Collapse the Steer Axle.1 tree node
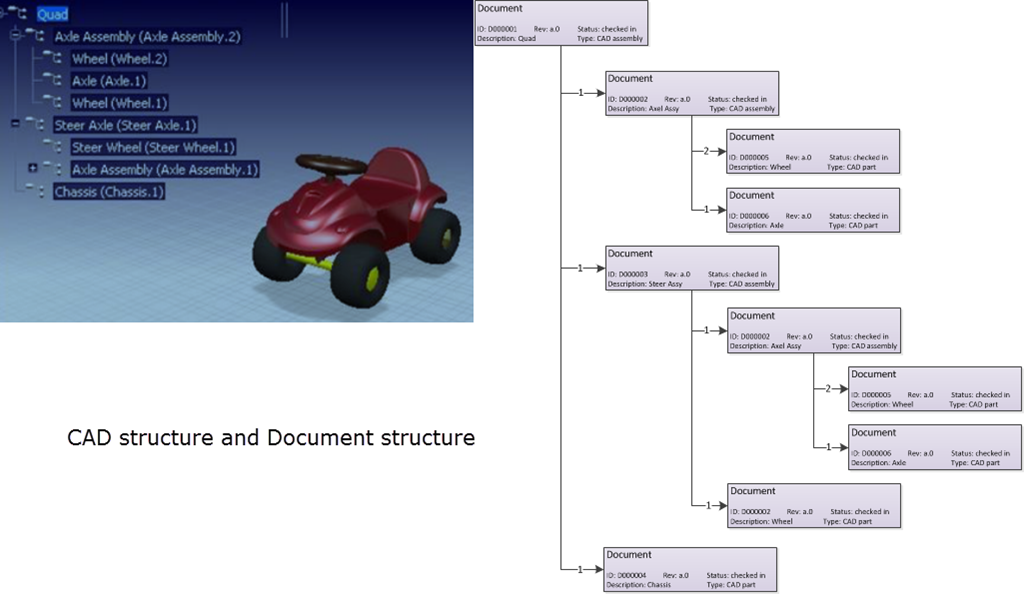The height and width of the screenshot is (594, 1024). 15,124
